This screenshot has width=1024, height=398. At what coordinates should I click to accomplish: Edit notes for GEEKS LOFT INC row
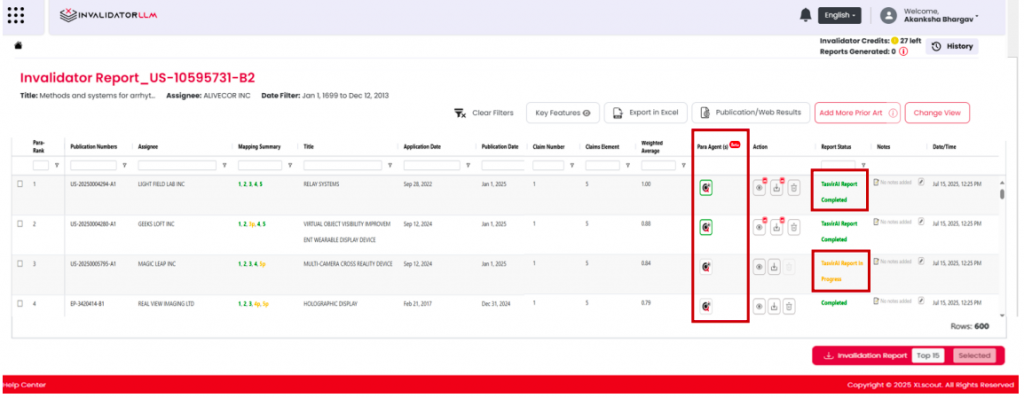click(921, 222)
